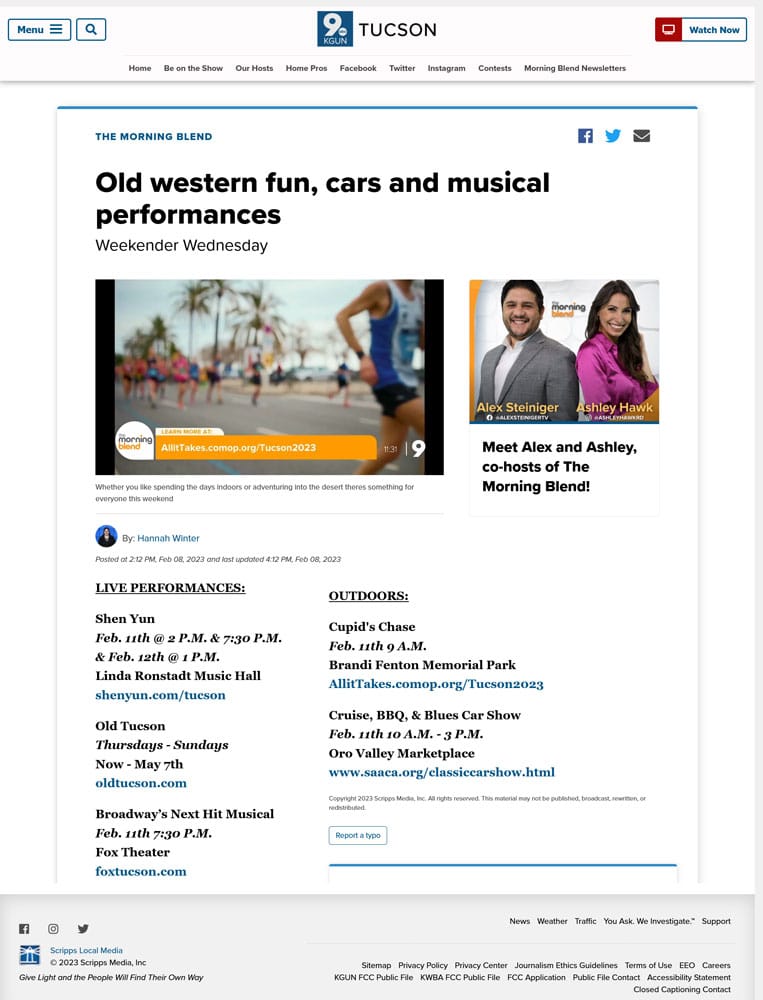Open Twitter nav link in header
763x1000 pixels.
pos(402,68)
